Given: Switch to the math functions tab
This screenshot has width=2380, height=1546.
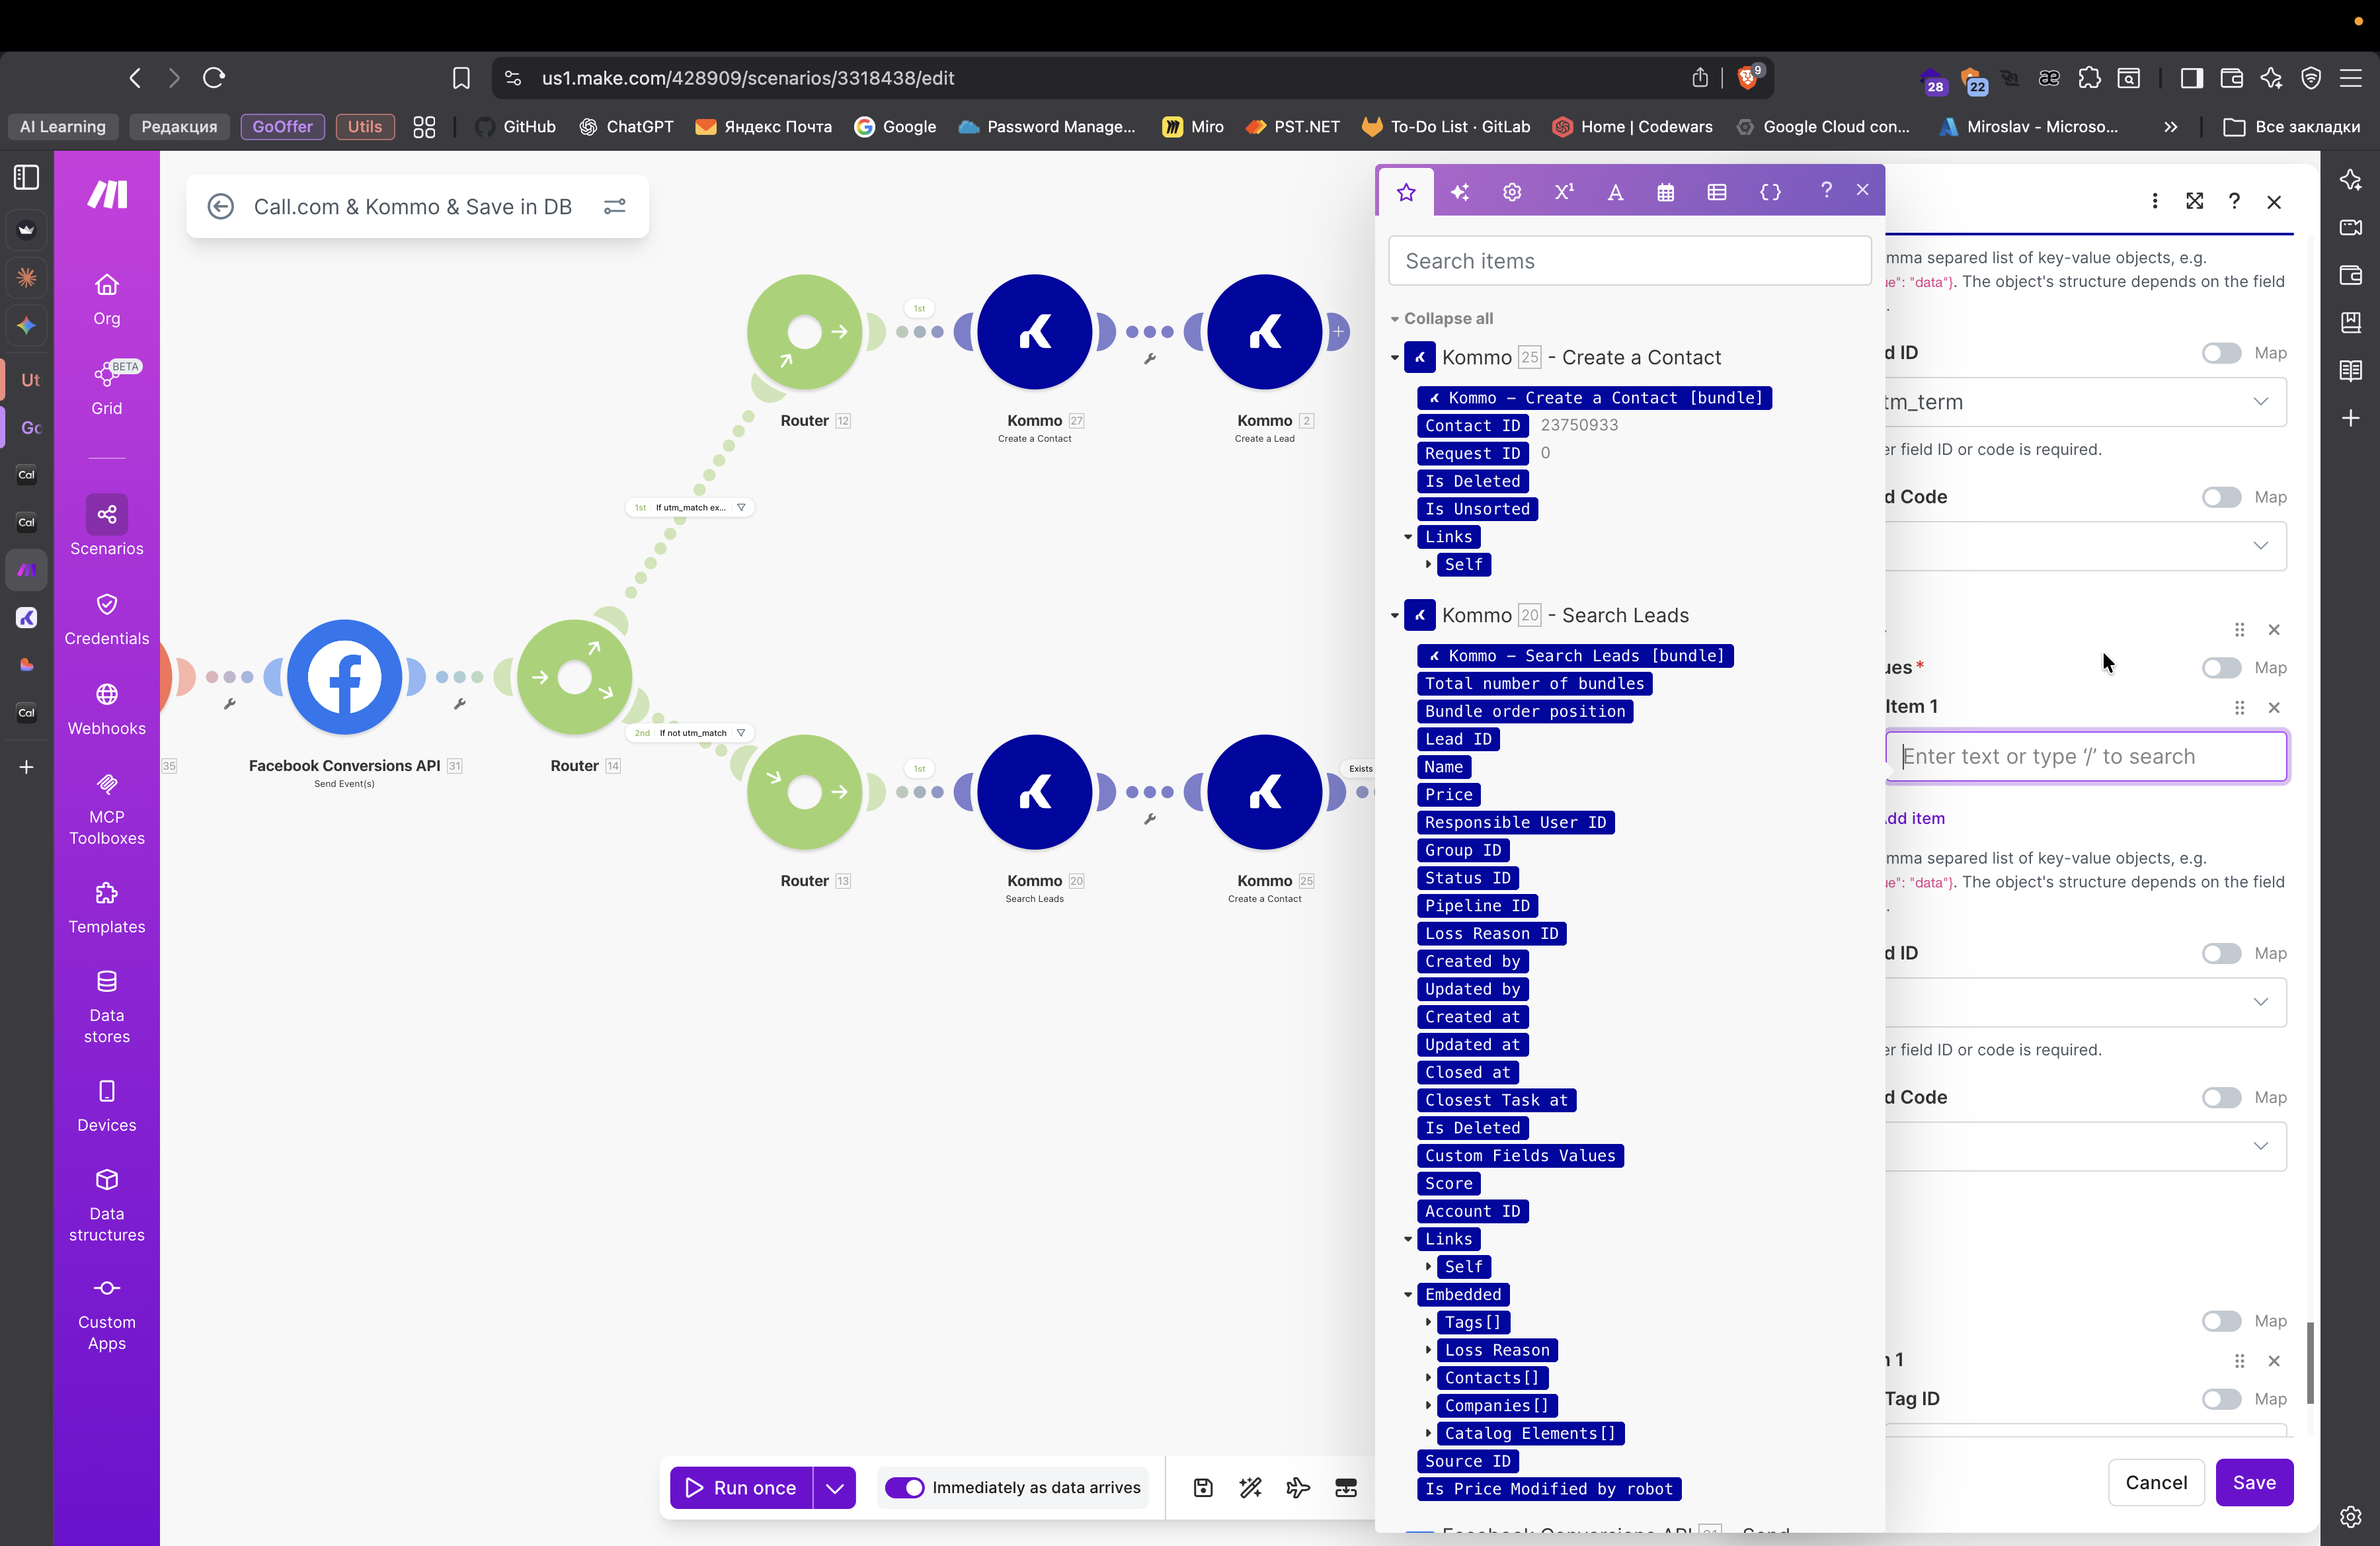Looking at the screenshot, I should (x=1564, y=192).
